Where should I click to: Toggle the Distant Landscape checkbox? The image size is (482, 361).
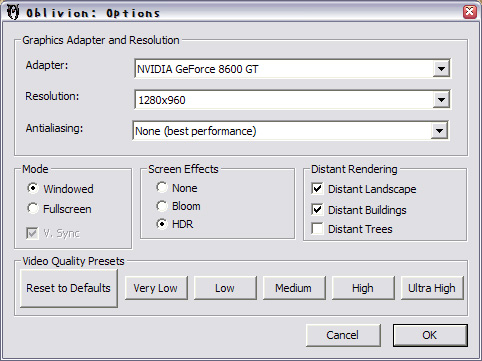click(x=317, y=189)
